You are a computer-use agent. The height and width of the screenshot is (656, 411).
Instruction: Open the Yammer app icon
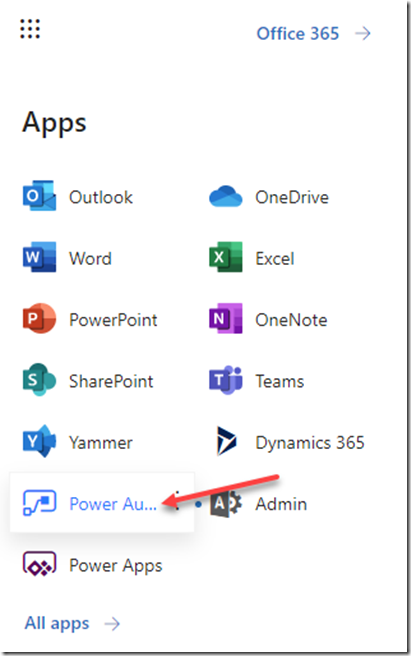39,441
